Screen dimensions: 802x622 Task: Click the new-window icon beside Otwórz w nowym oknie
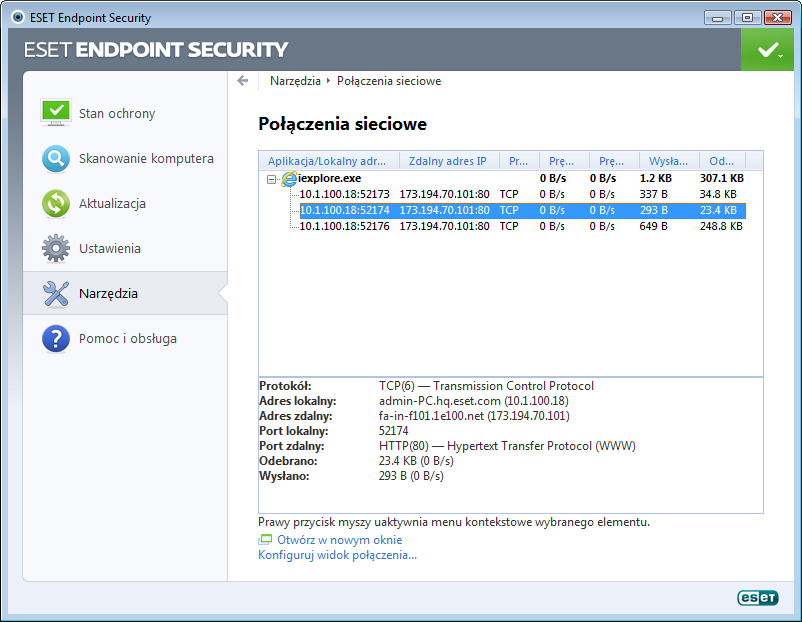265,540
